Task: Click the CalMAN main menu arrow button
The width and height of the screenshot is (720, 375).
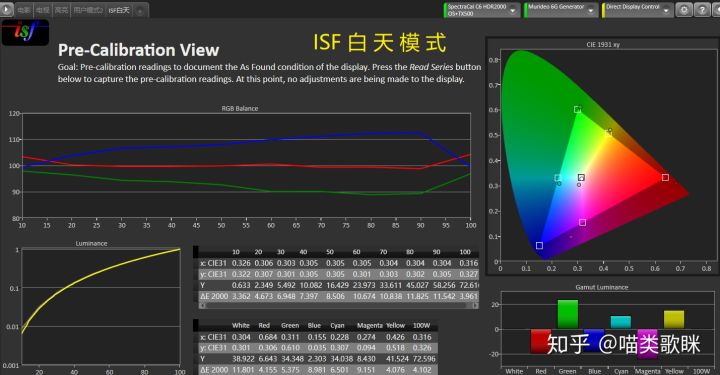Action: coord(6,9)
